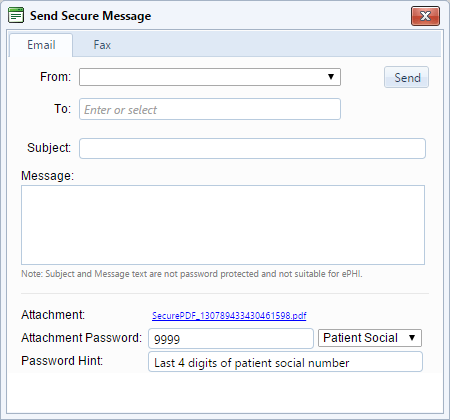Open the From dropdown list
This screenshot has height=420, width=450.
click(x=210, y=77)
